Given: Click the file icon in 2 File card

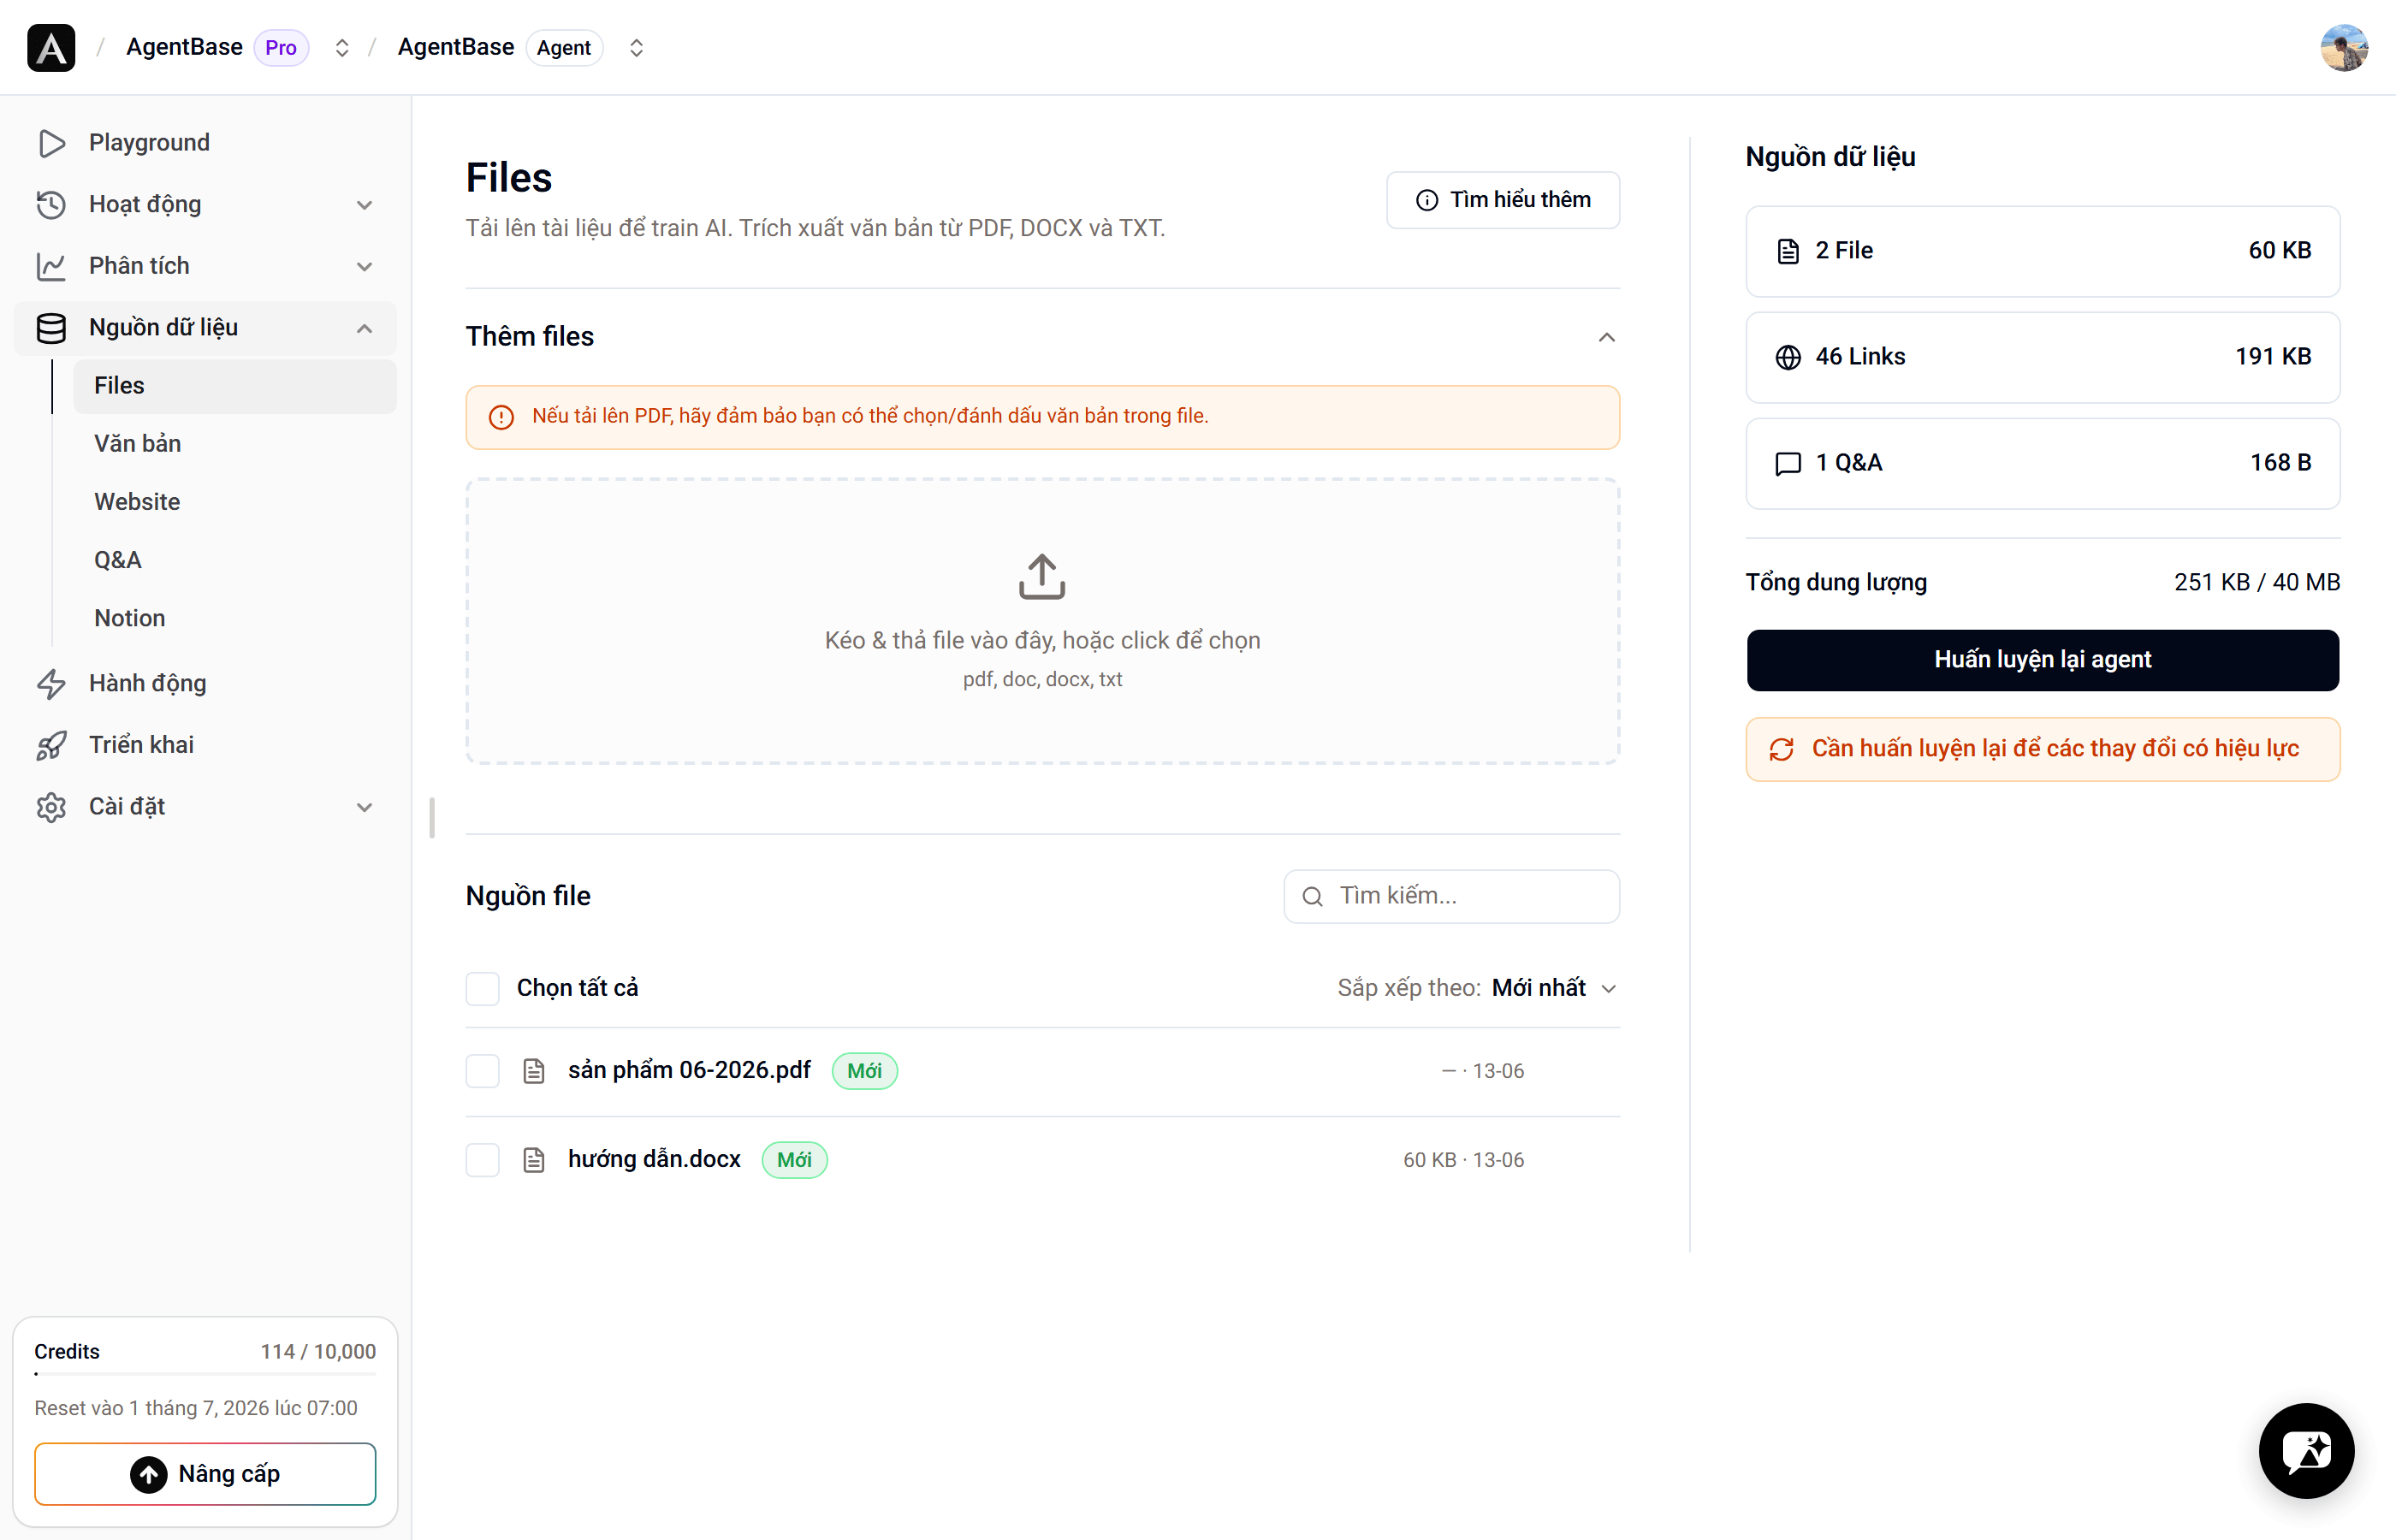Looking at the screenshot, I should (x=1788, y=251).
